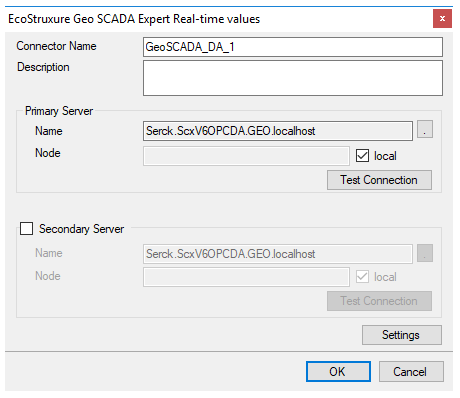Click the Secondary Server Node field
Screen dimensions: 460x398
coord(246,277)
